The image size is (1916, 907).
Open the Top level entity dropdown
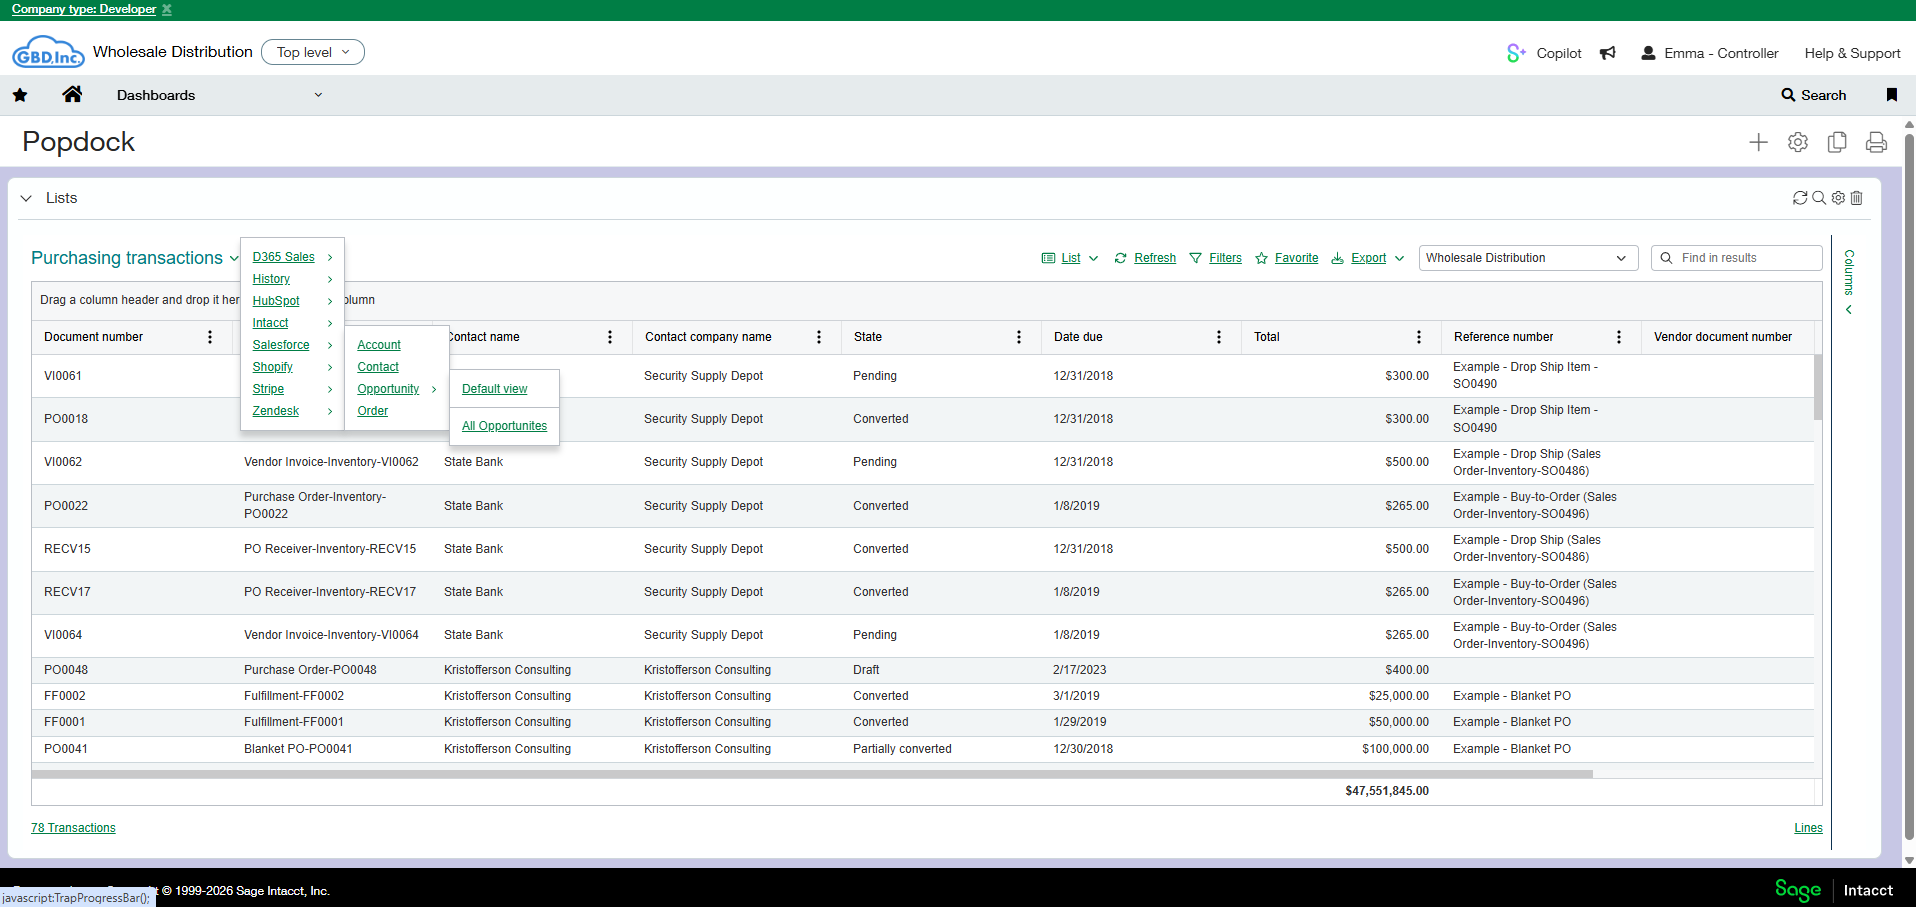point(313,52)
